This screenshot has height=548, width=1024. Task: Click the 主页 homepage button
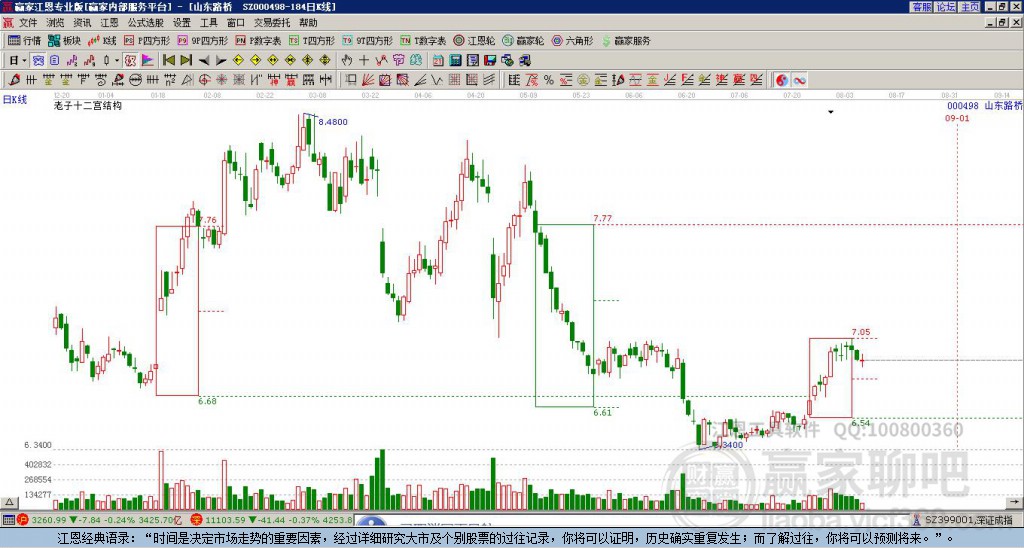[970, 7]
